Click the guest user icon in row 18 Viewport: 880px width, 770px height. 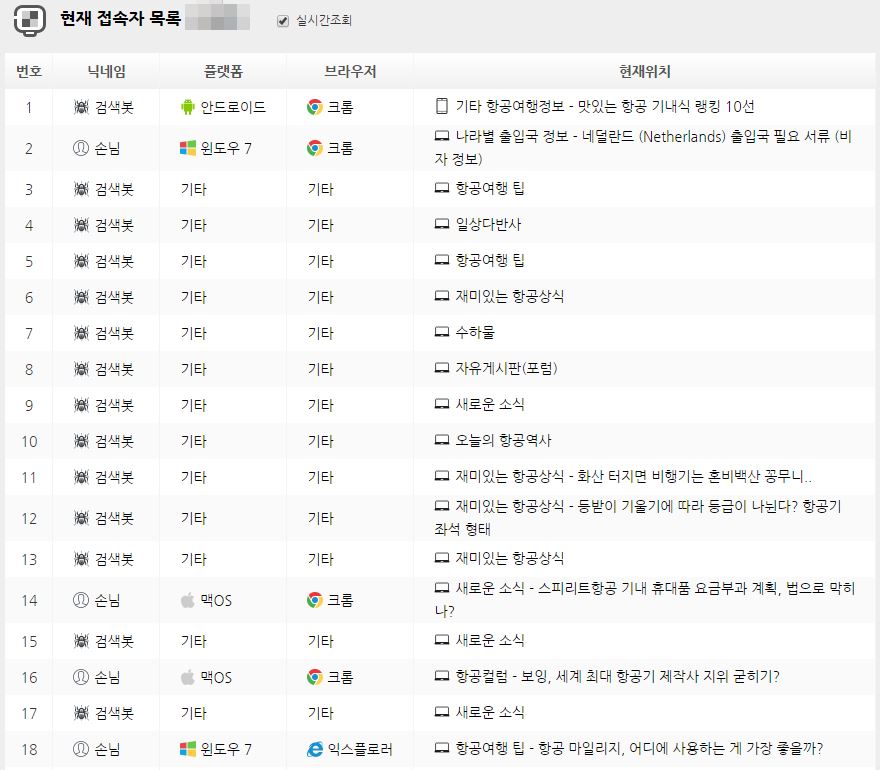pos(81,749)
